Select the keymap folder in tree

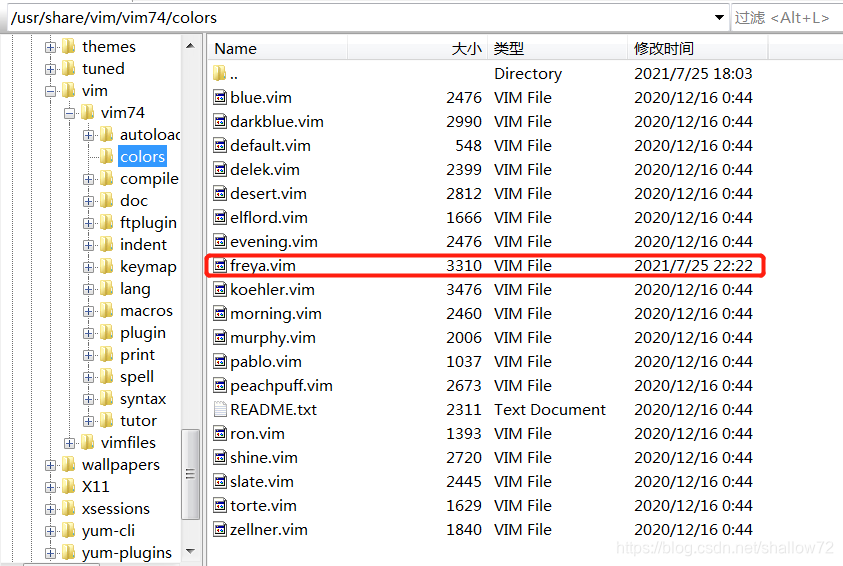coord(148,267)
